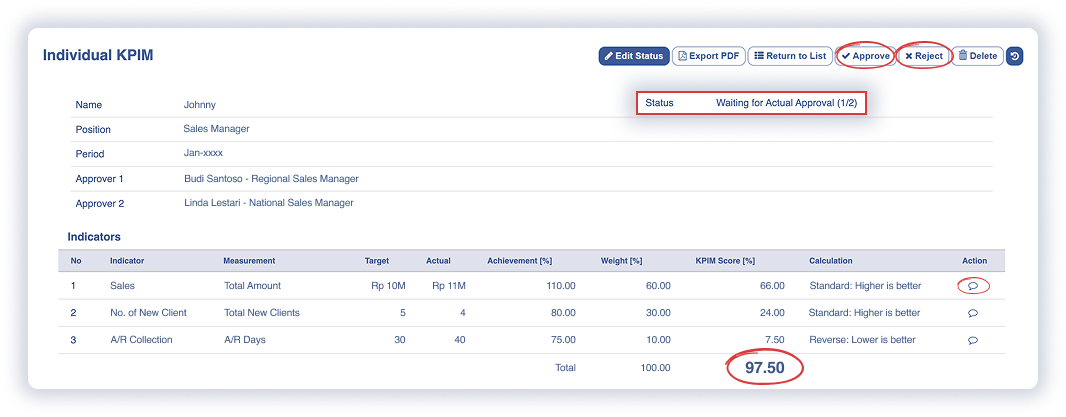This screenshot has height=417, width=1066.
Task: Click the Weight [%] column header
Action: 621,261
